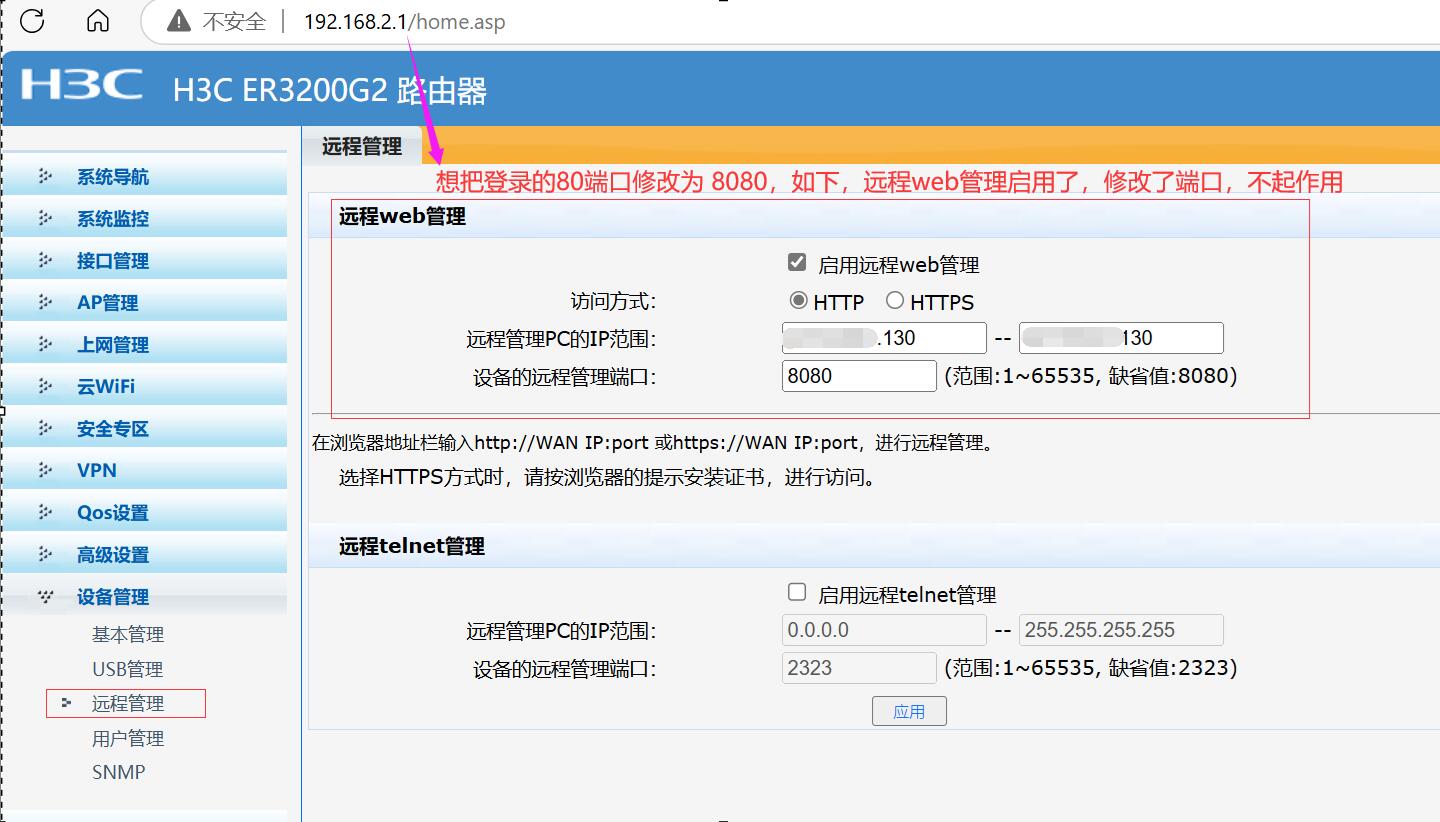
Task: Open the USB管理 submenu page
Action: pos(128,669)
